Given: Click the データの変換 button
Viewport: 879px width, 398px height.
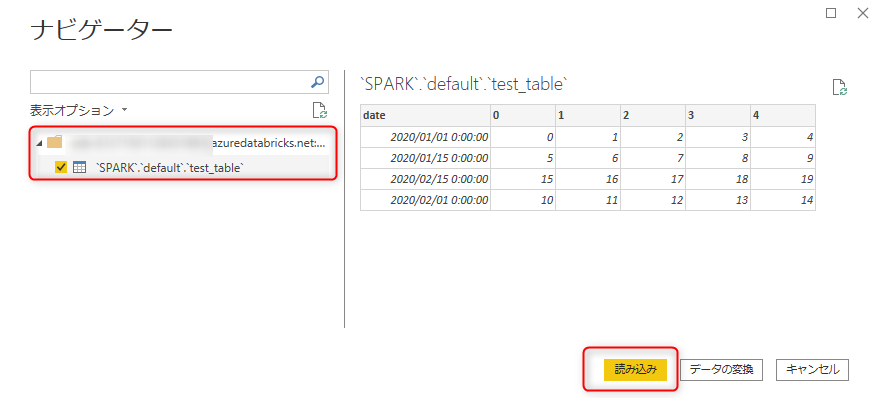Looking at the screenshot, I should click(x=721, y=369).
